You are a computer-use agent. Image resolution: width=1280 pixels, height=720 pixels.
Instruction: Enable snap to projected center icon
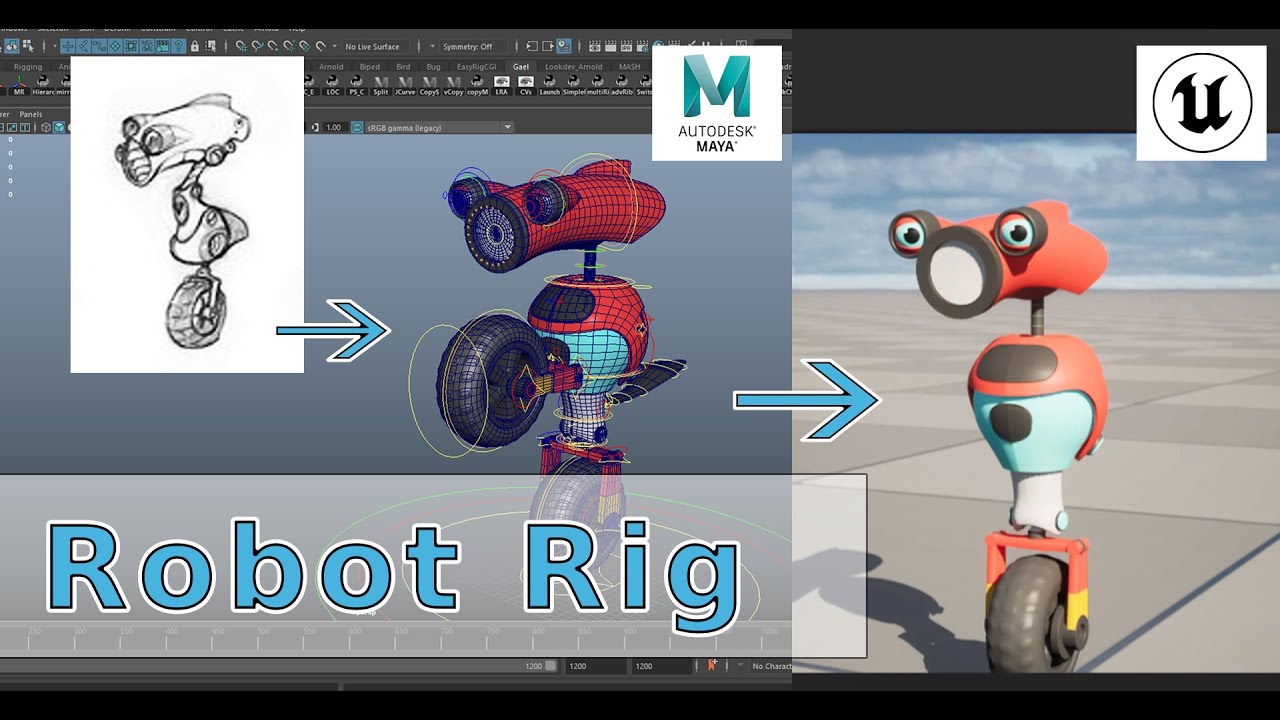[x=289, y=46]
